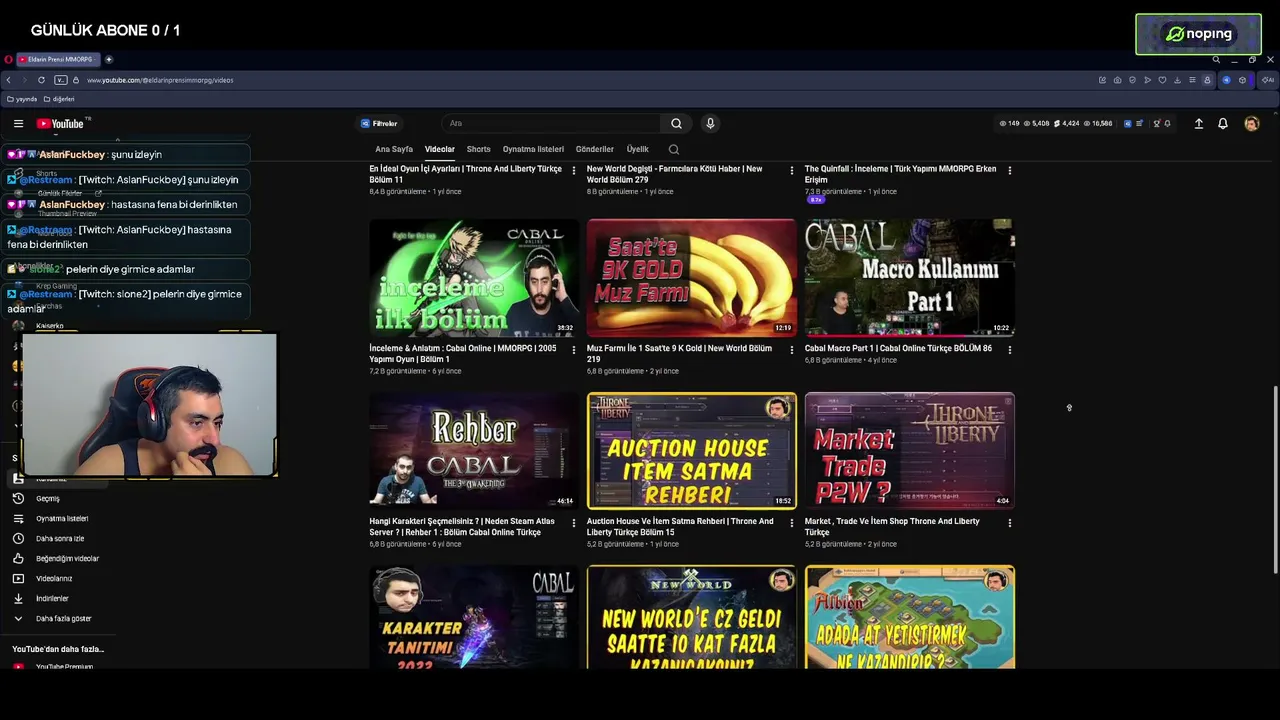
Task: Click the Beğendiğim videolar thumbs-up icon
Action: pos(18,558)
